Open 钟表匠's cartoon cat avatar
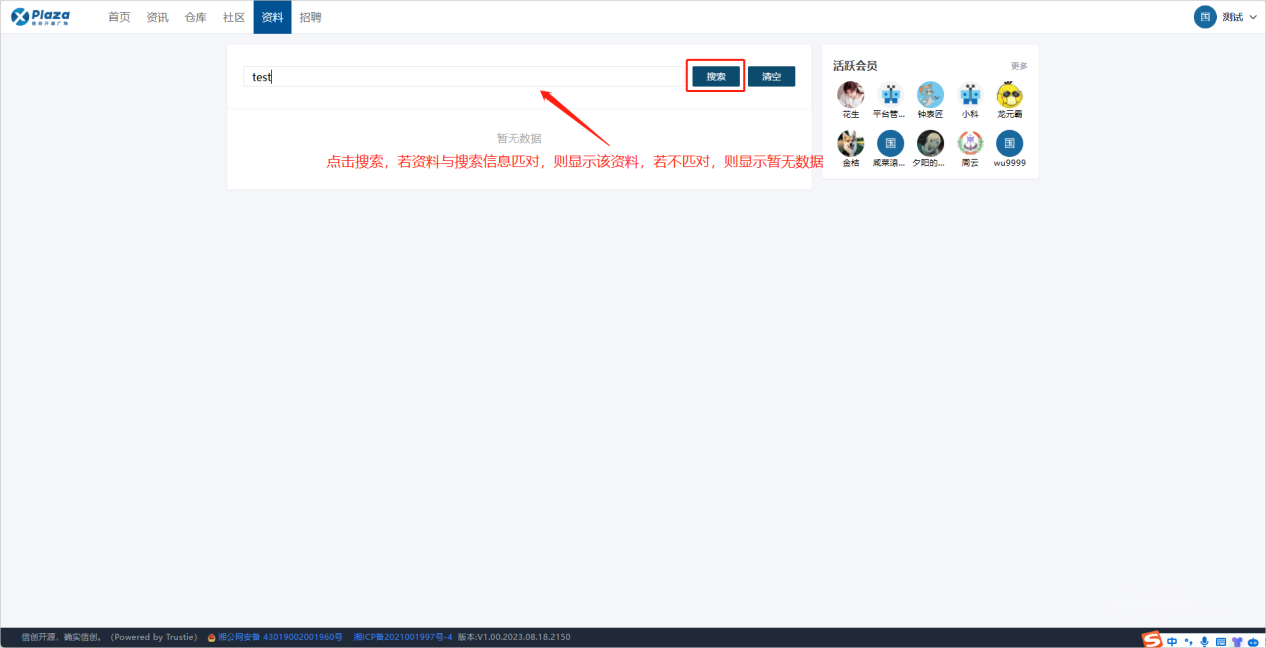1266x648 pixels. [930, 95]
